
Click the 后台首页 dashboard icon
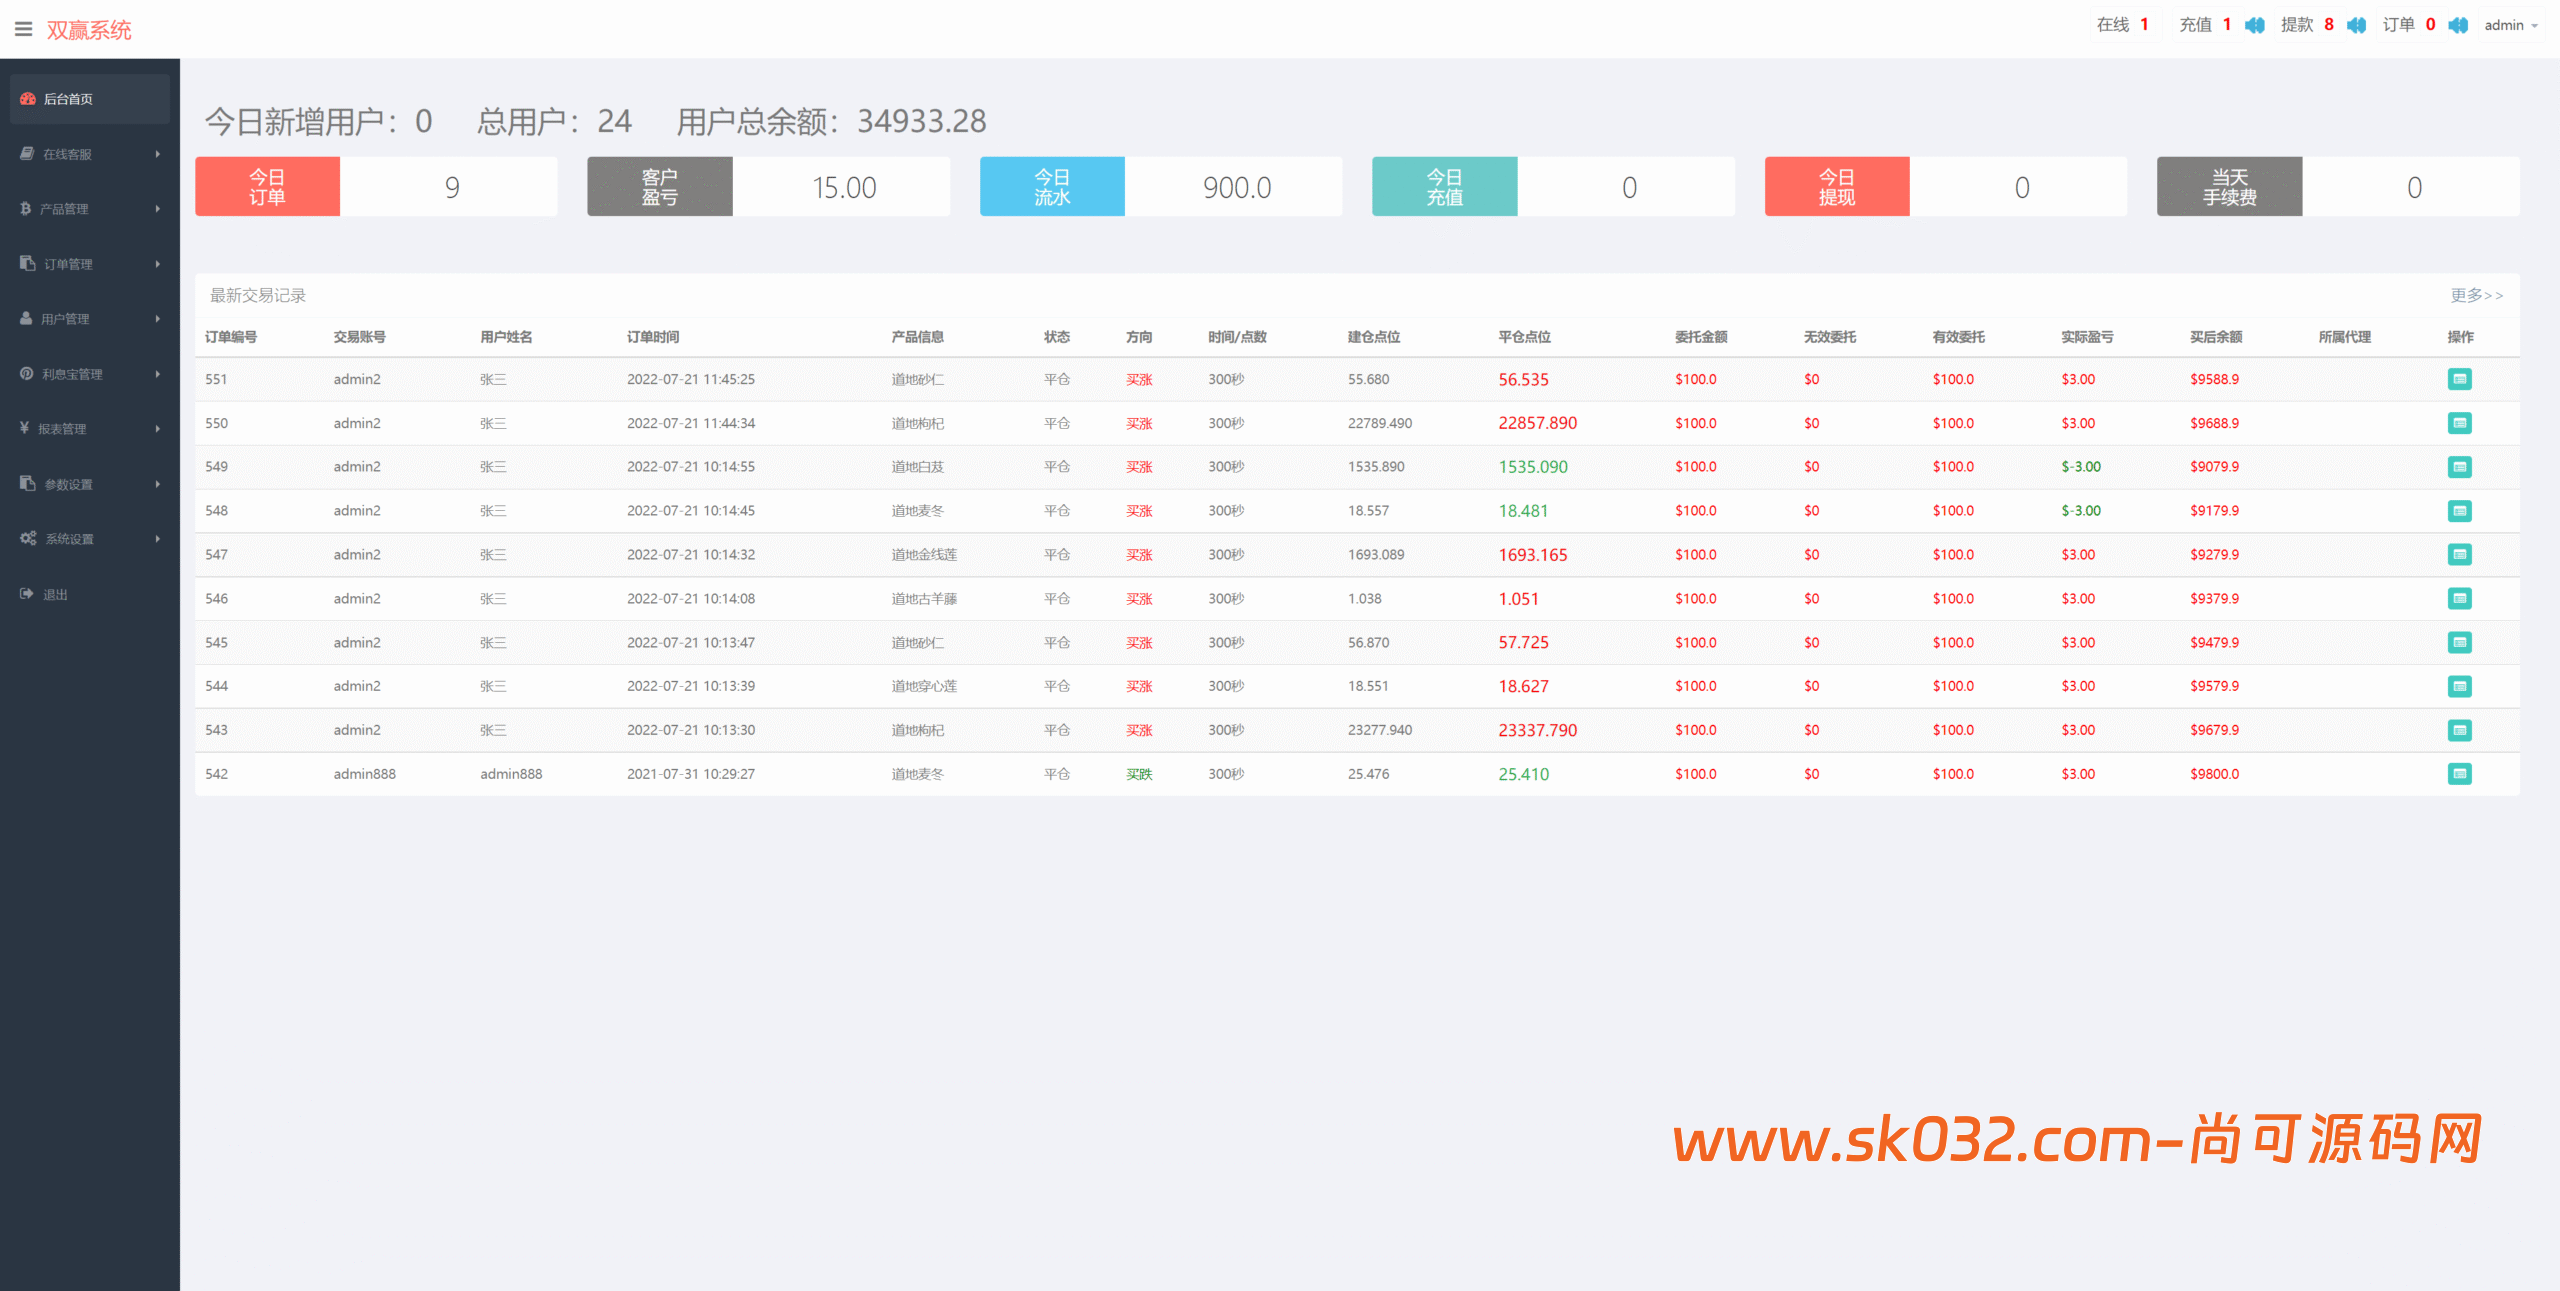coord(25,98)
